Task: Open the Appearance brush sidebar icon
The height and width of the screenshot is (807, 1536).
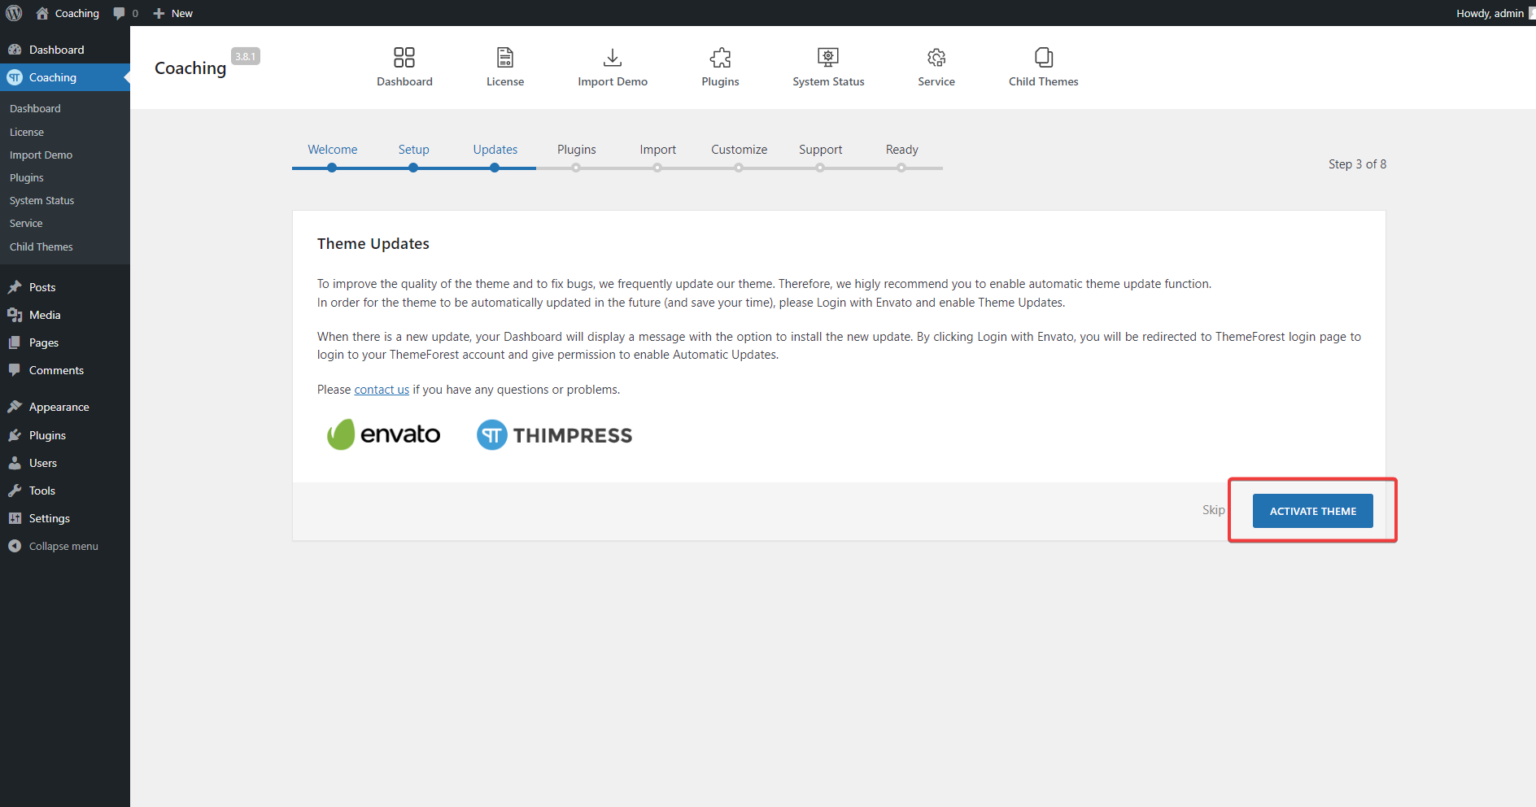Action: (14, 406)
